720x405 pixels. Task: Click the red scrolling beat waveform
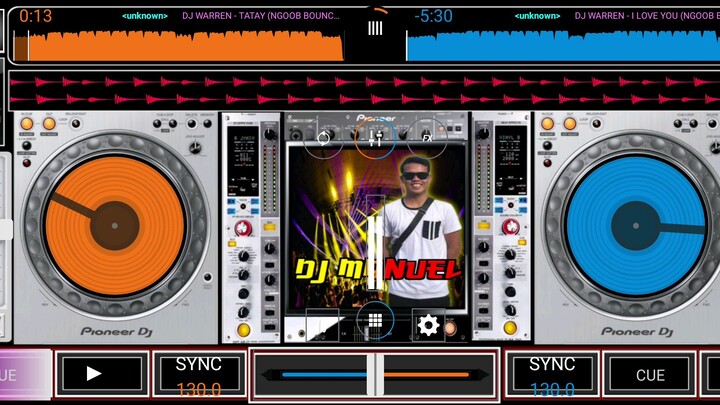coord(365,90)
